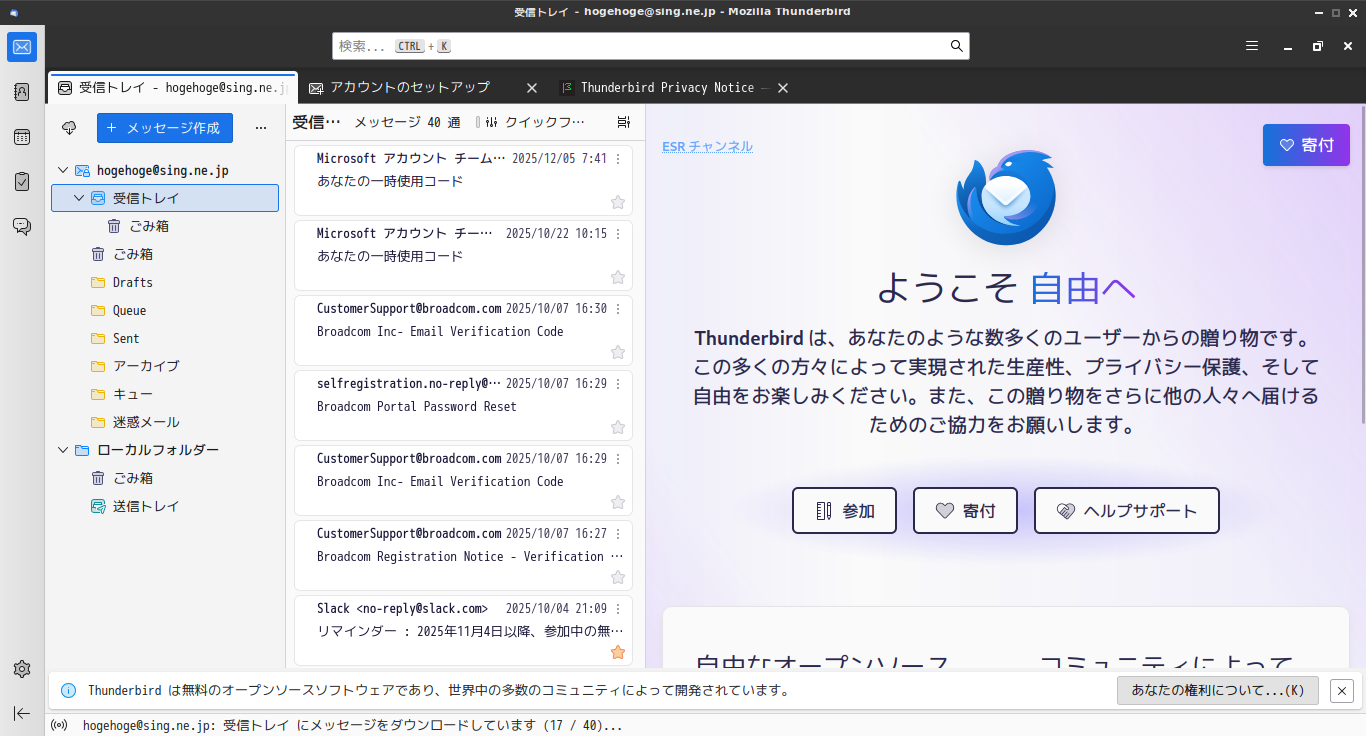Switch to the アカウントのセットアップ tab
Screen dimensions: 1366x736
pos(423,88)
